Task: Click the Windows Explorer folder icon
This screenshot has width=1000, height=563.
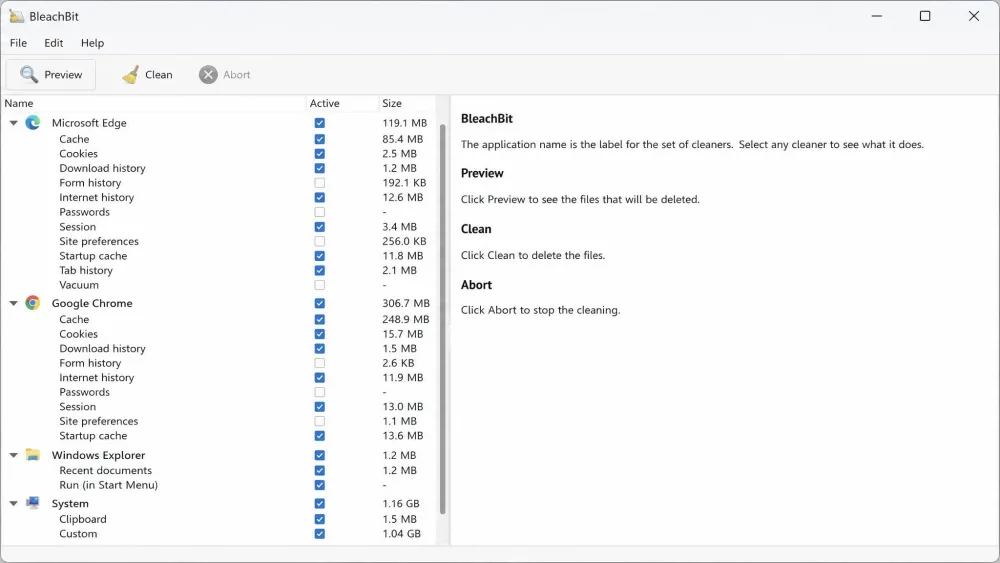Action: [x=33, y=455]
